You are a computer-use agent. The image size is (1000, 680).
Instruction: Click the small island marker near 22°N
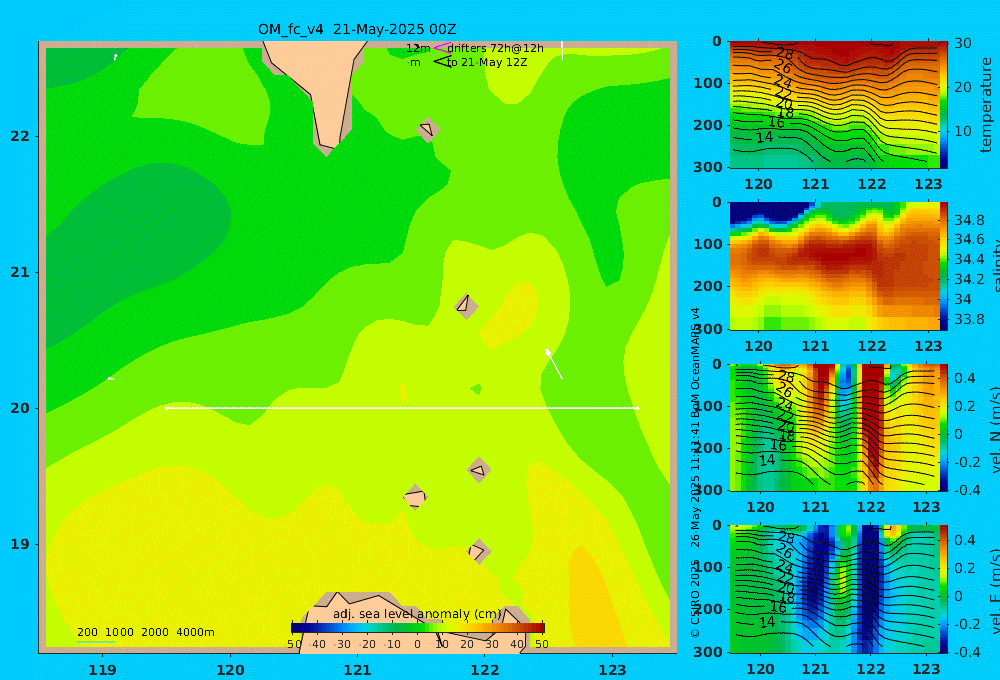tap(428, 129)
